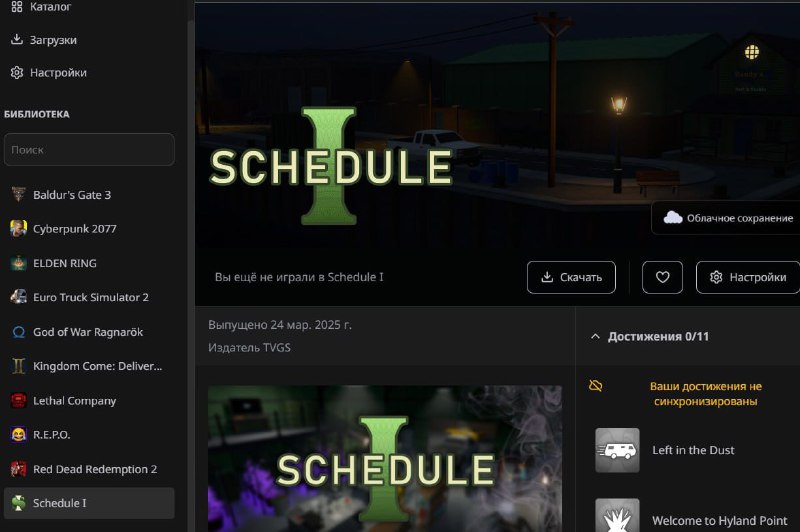Focus the library Поиск search field
This screenshot has height=532, width=800.
click(89, 150)
